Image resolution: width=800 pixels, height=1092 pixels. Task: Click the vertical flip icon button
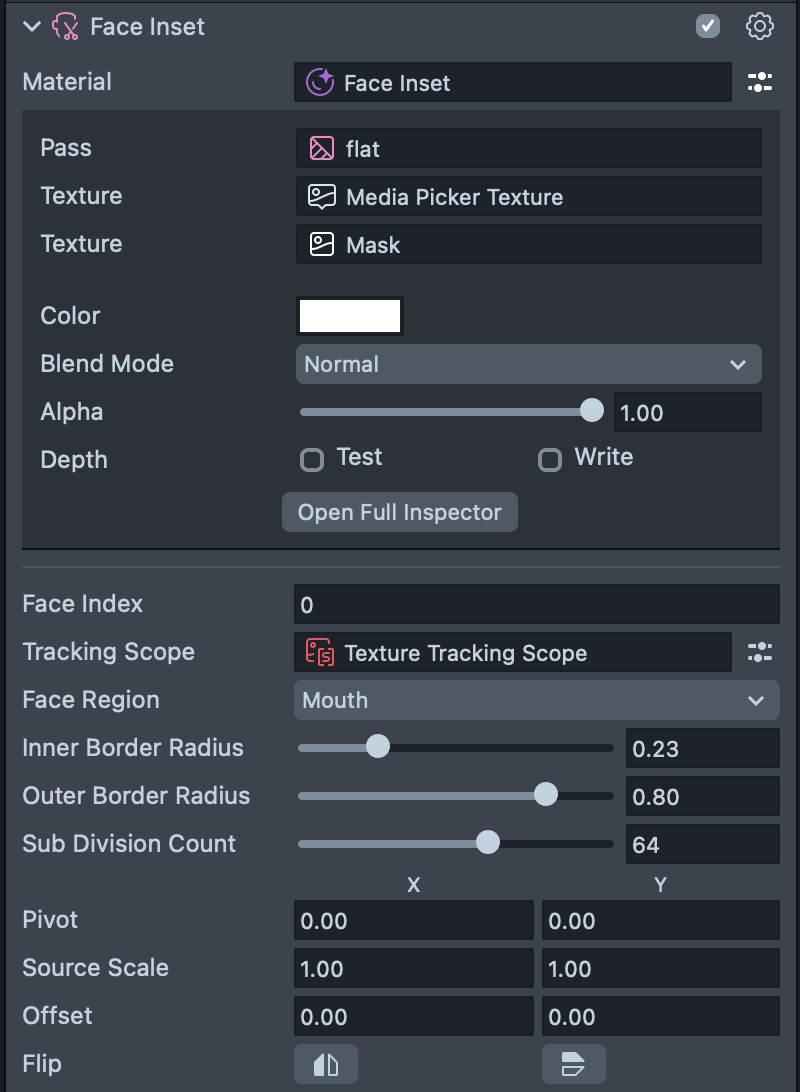coord(573,1064)
